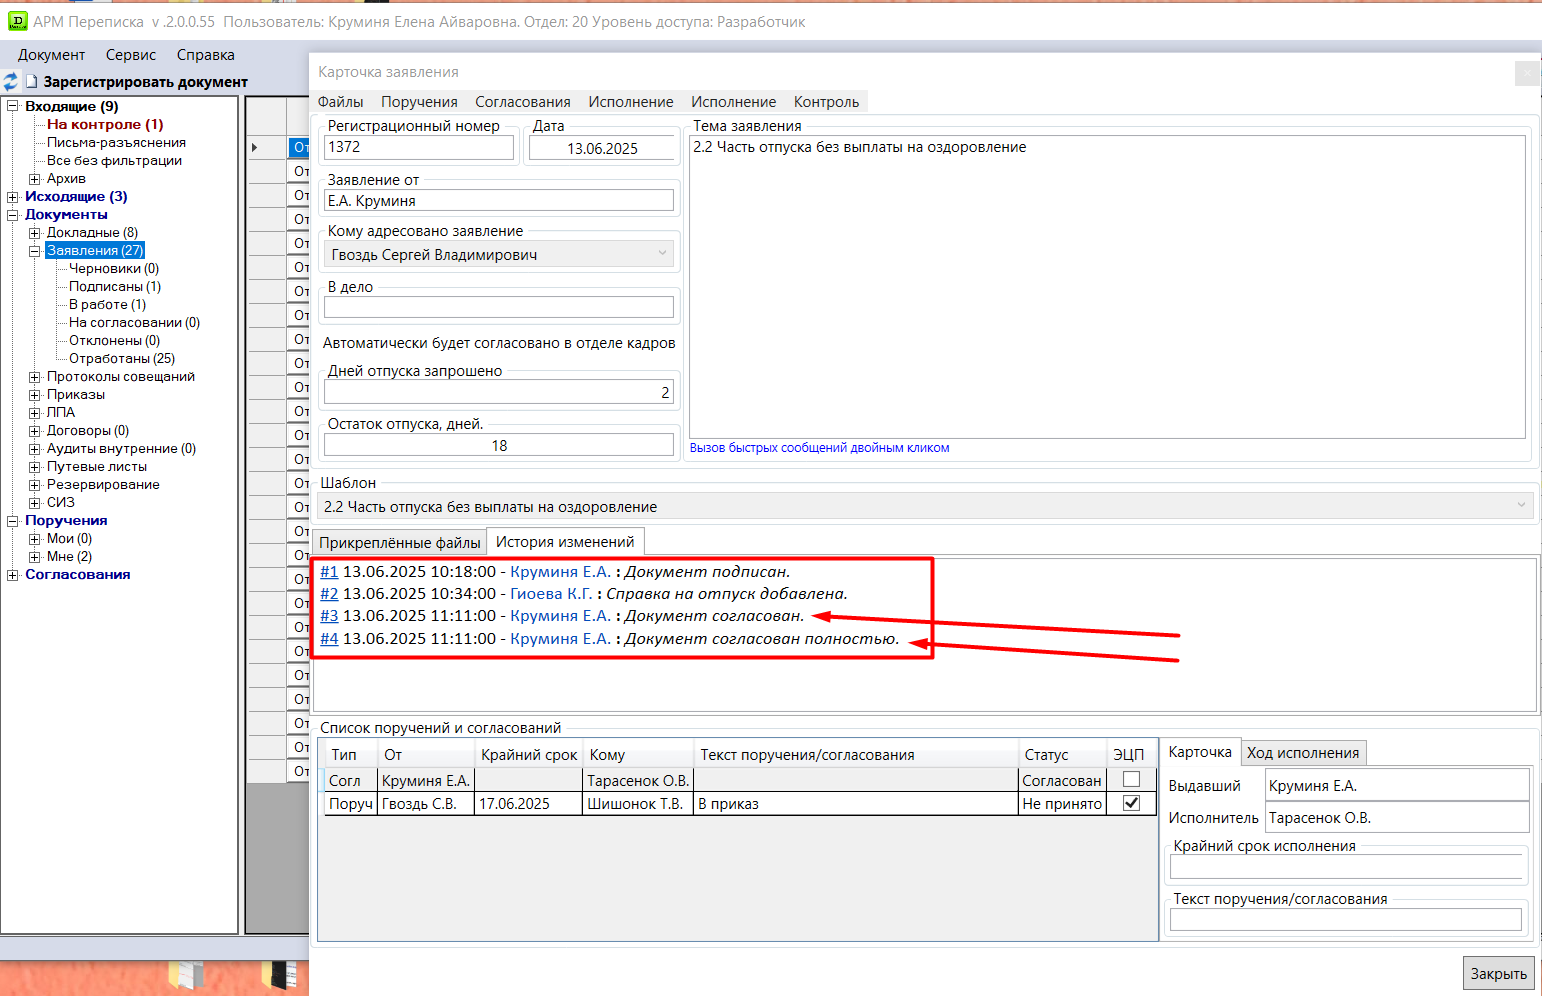Open the Кому адресовано заявление dropdown
Image resolution: width=1542 pixels, height=996 pixels.
click(662, 255)
